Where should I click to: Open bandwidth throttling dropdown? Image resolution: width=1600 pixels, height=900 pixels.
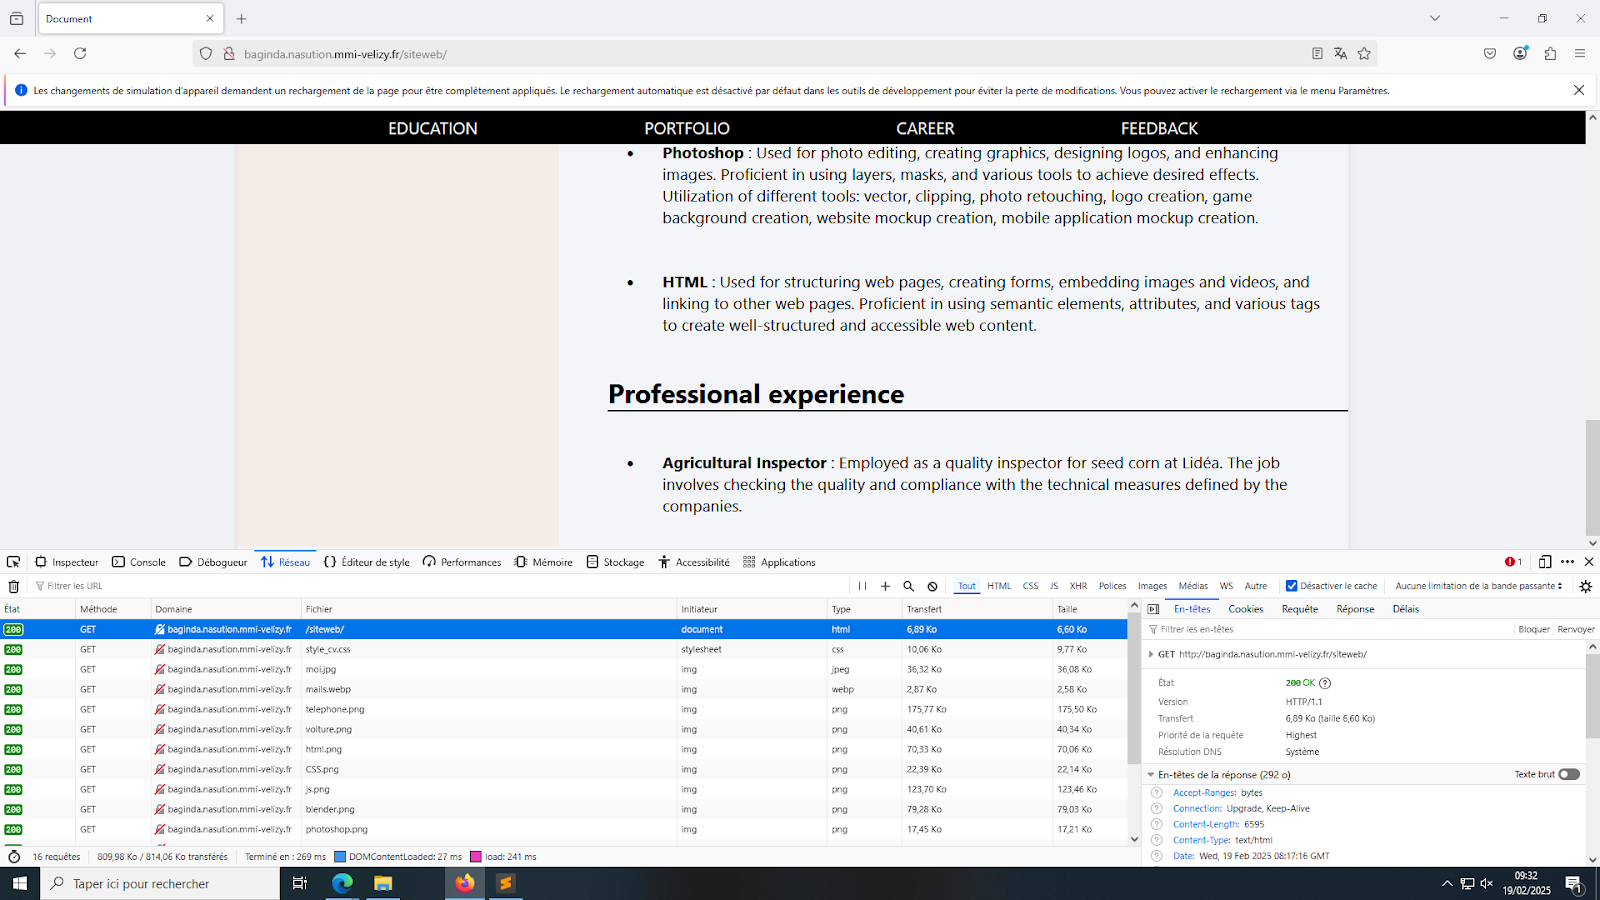pos(1478,586)
